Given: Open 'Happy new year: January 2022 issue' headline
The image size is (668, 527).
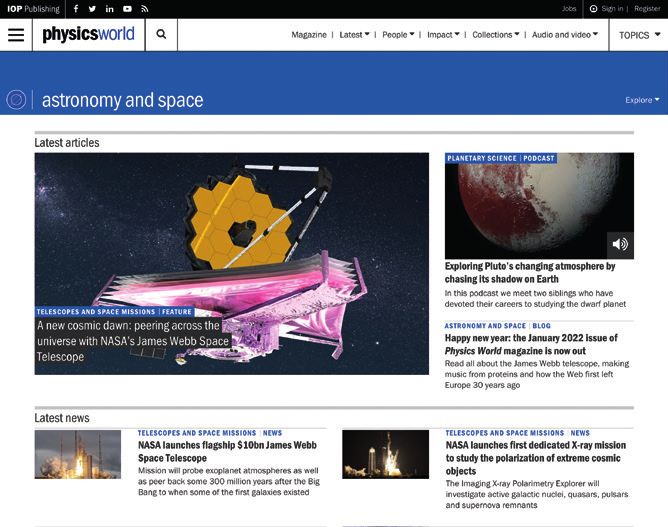Looking at the screenshot, I should (531, 344).
